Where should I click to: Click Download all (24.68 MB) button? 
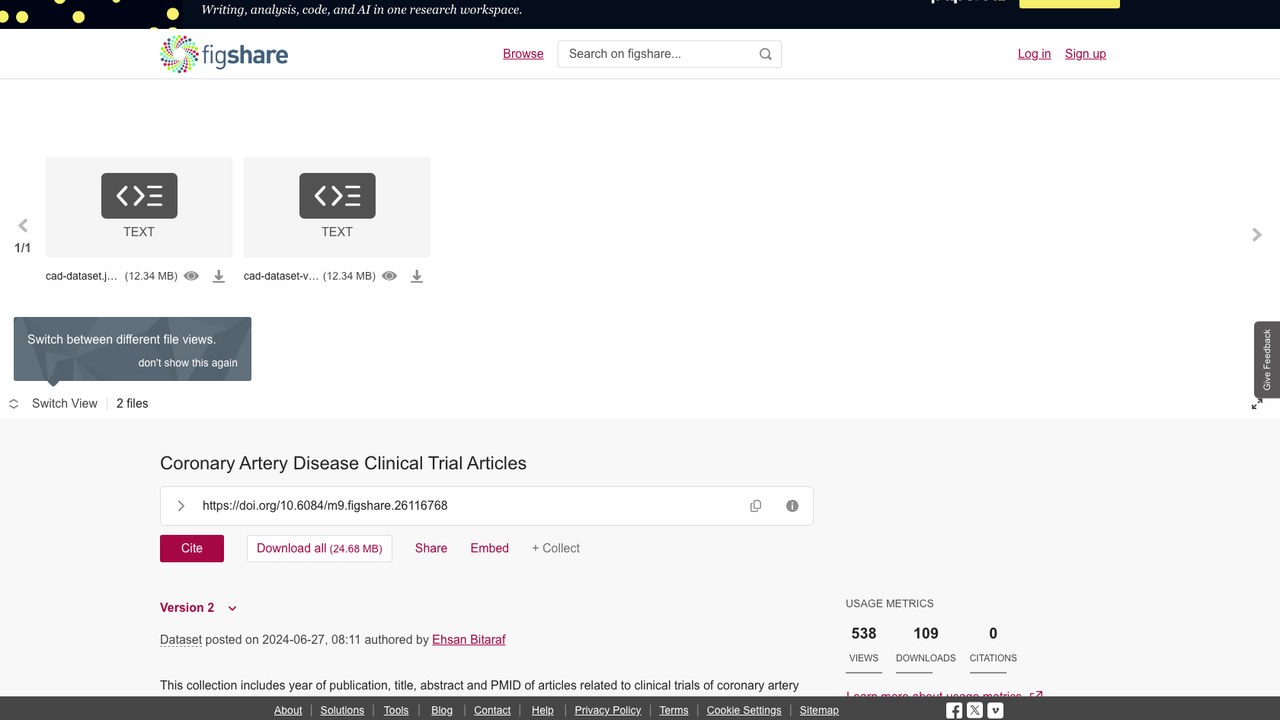point(319,548)
